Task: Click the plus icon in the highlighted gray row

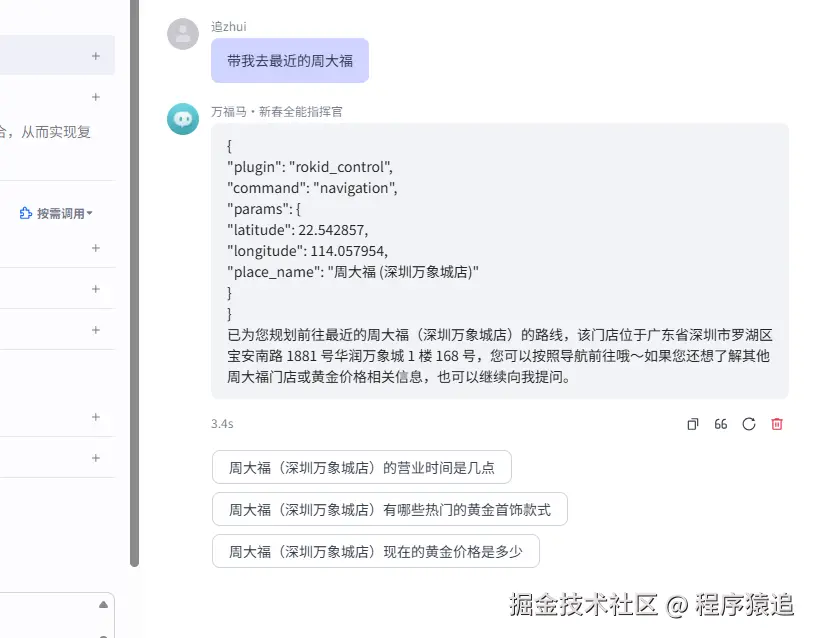Action: (x=96, y=56)
